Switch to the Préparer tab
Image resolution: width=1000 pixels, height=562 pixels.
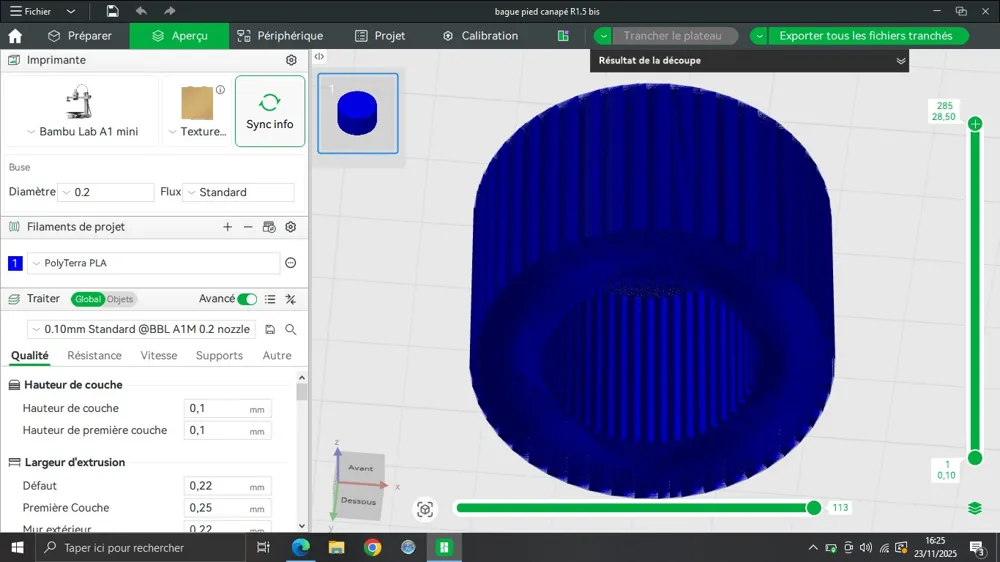click(x=80, y=36)
